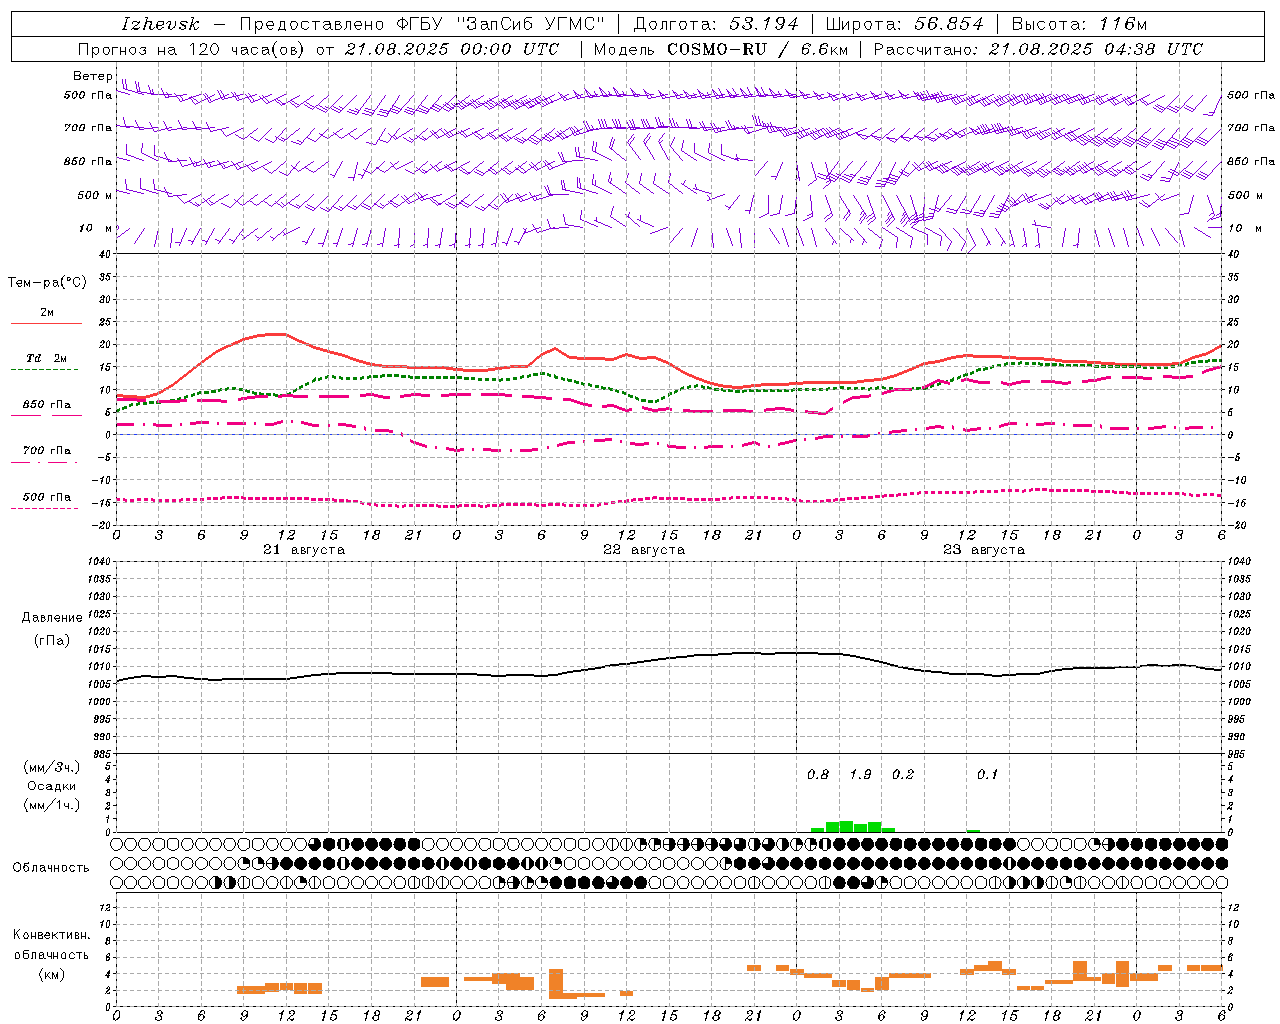The image size is (1280, 1024).
Task: Click the '0.2' precipitation amount
Action: coord(903,775)
